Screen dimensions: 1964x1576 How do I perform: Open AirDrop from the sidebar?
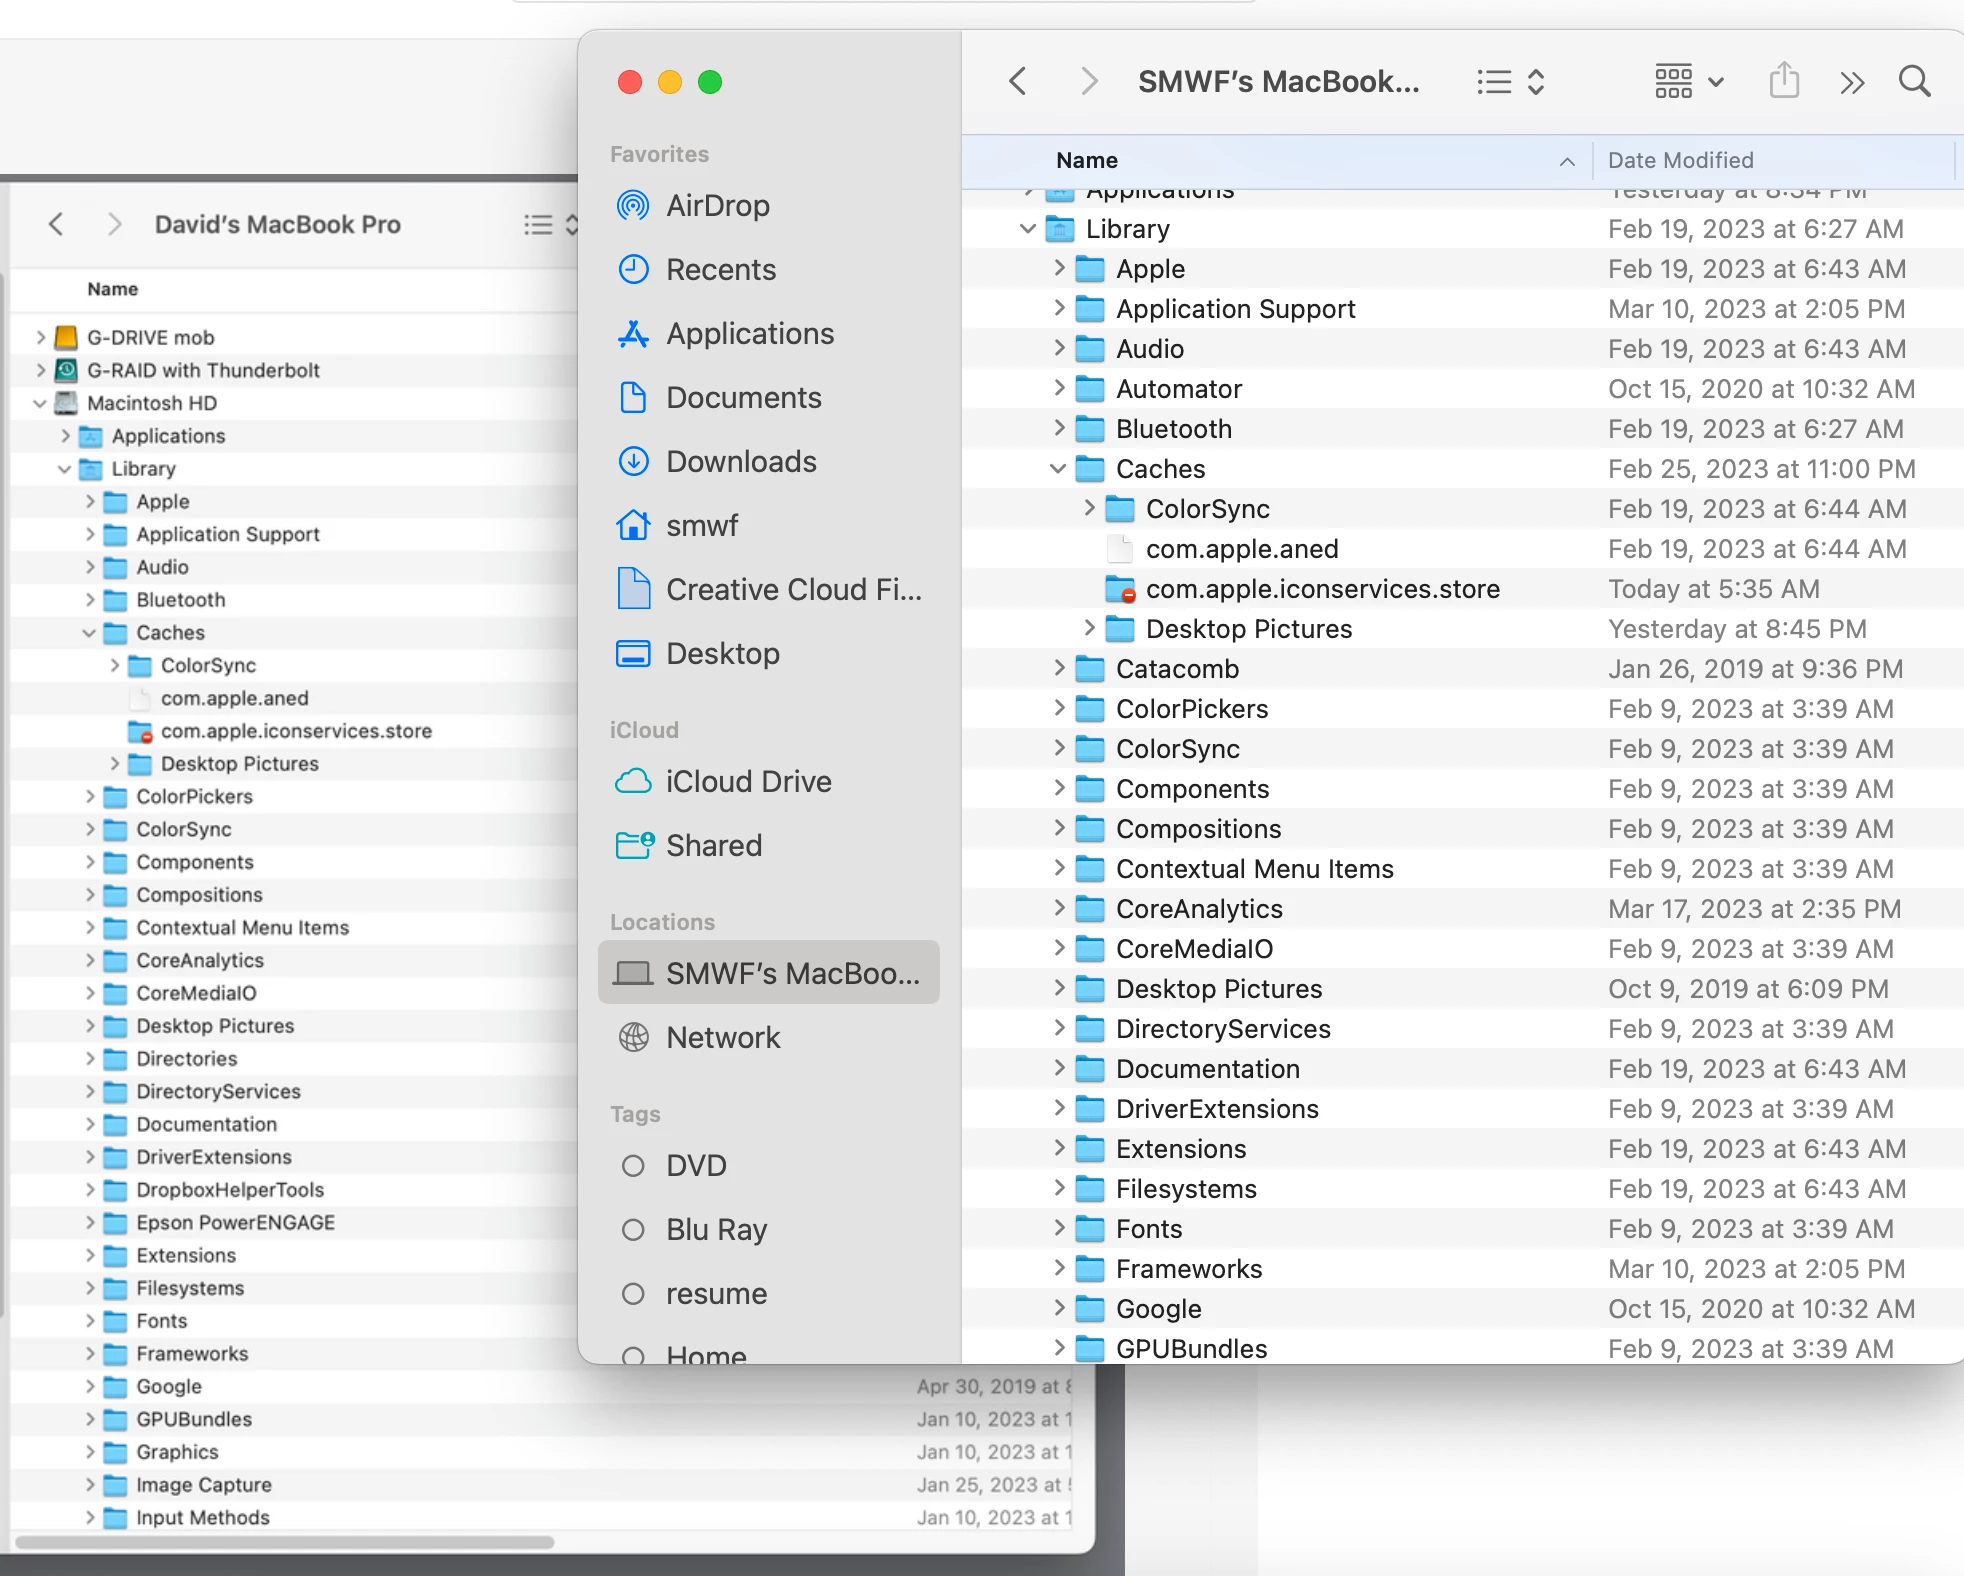click(717, 206)
